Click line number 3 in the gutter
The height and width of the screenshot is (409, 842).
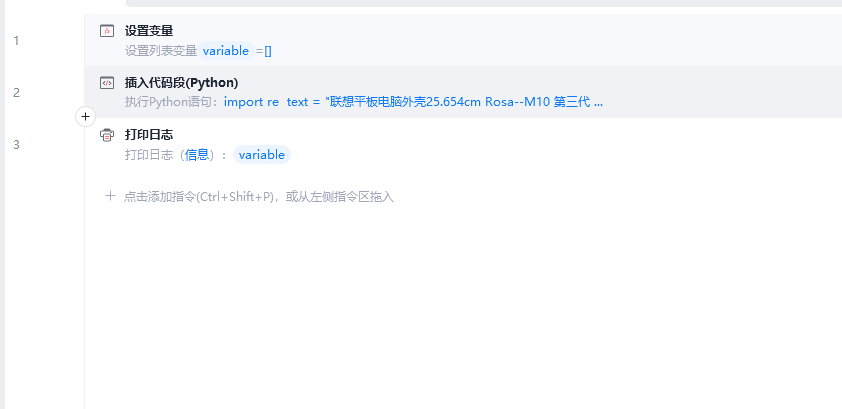click(16, 145)
